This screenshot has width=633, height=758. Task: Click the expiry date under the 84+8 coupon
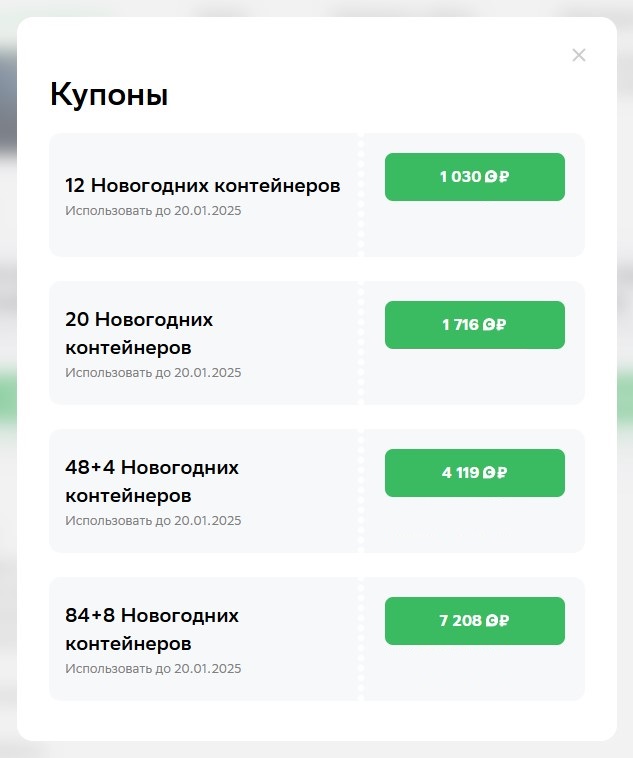(153, 669)
